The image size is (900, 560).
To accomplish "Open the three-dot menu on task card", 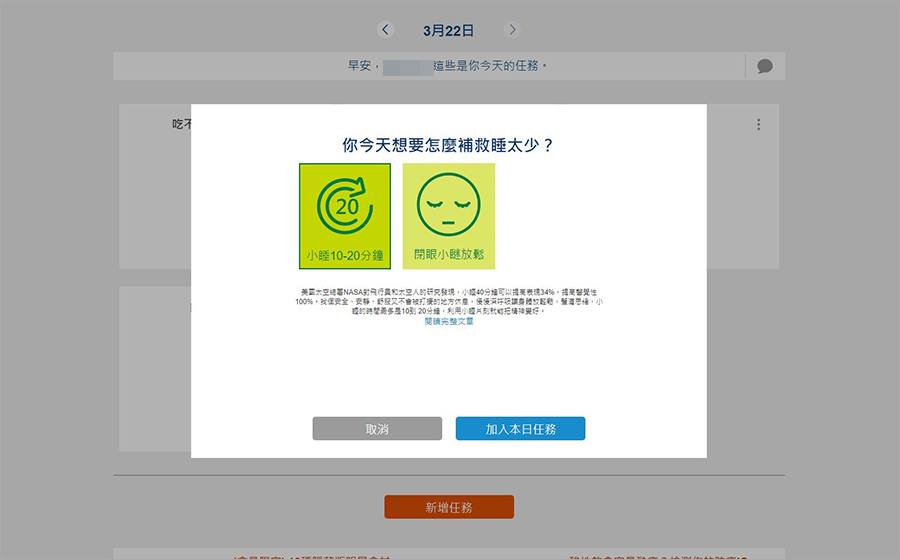I will tap(759, 125).
